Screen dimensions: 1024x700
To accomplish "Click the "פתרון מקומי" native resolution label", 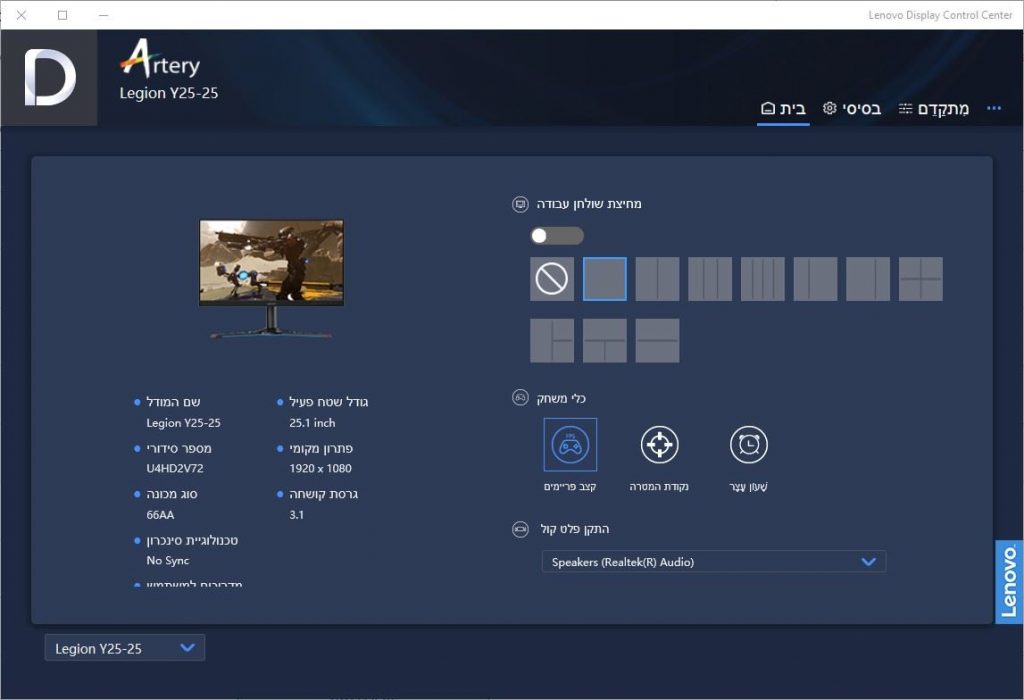I will (321, 449).
